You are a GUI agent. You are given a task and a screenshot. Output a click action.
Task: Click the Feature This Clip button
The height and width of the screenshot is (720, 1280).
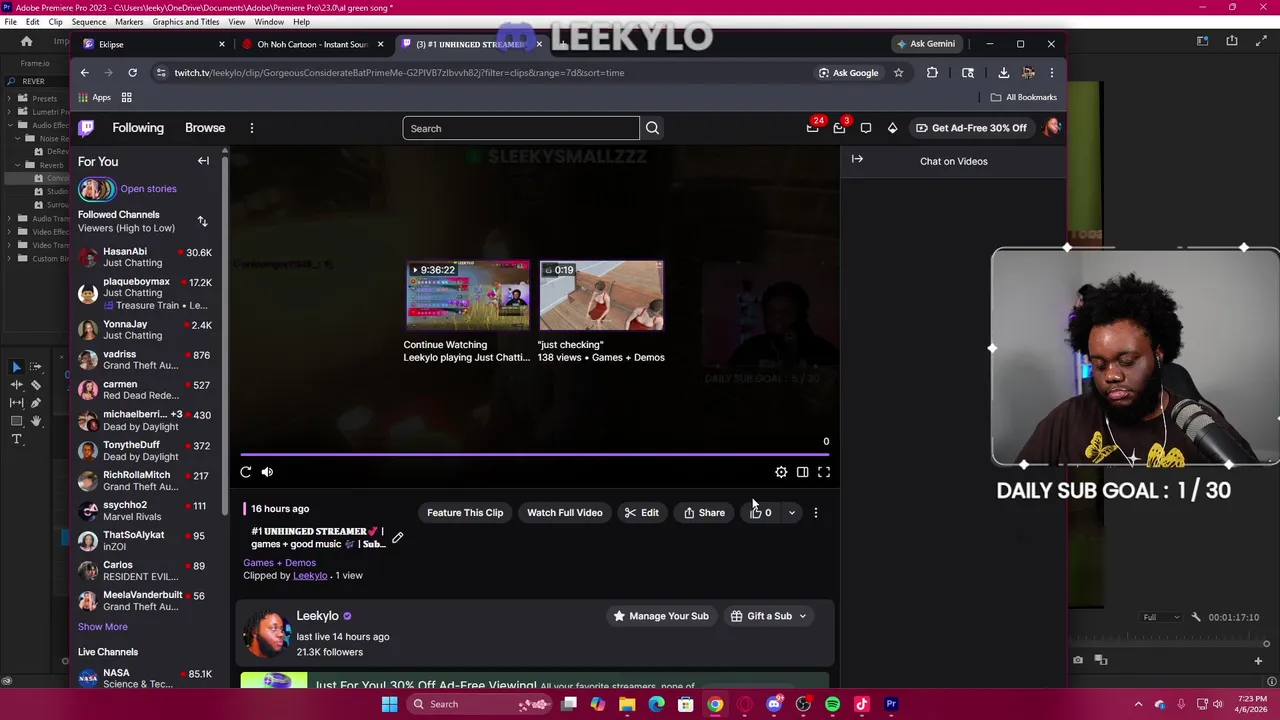465,513
